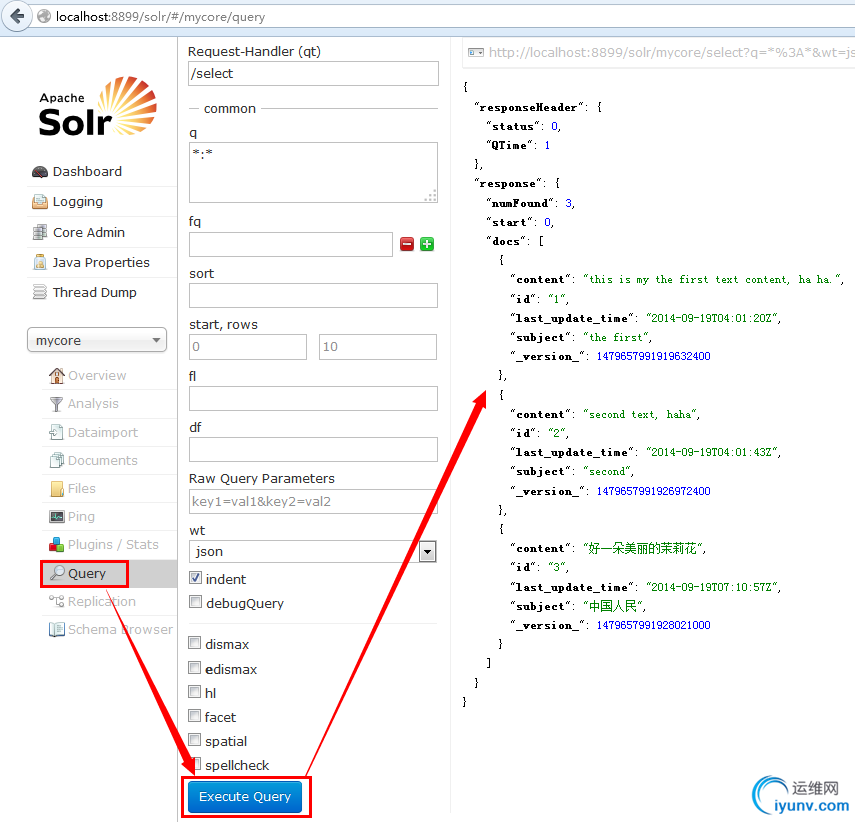The width and height of the screenshot is (855, 822).
Task: Open the Java Properties menu item
Action: coord(103,262)
